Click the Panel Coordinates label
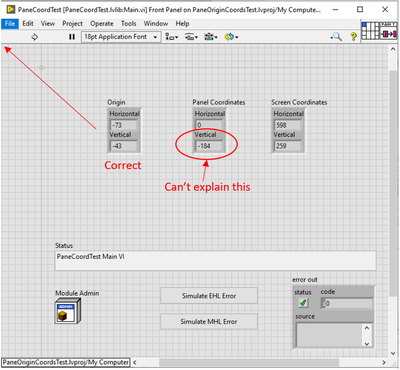The image size is (400, 370). (219, 102)
